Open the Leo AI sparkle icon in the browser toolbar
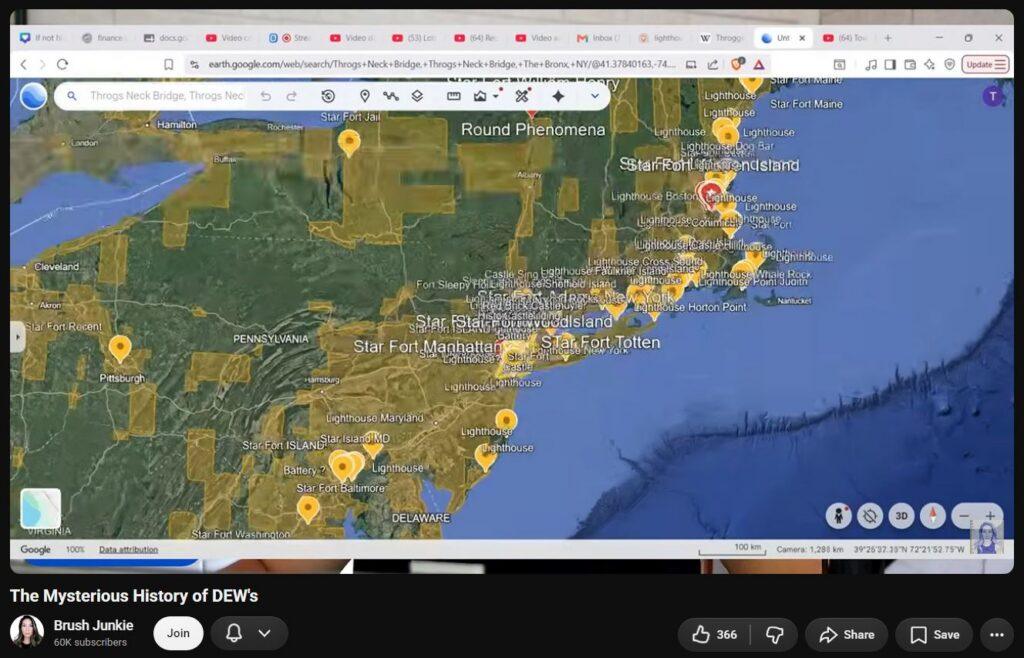The image size is (1024, 658). (929, 65)
